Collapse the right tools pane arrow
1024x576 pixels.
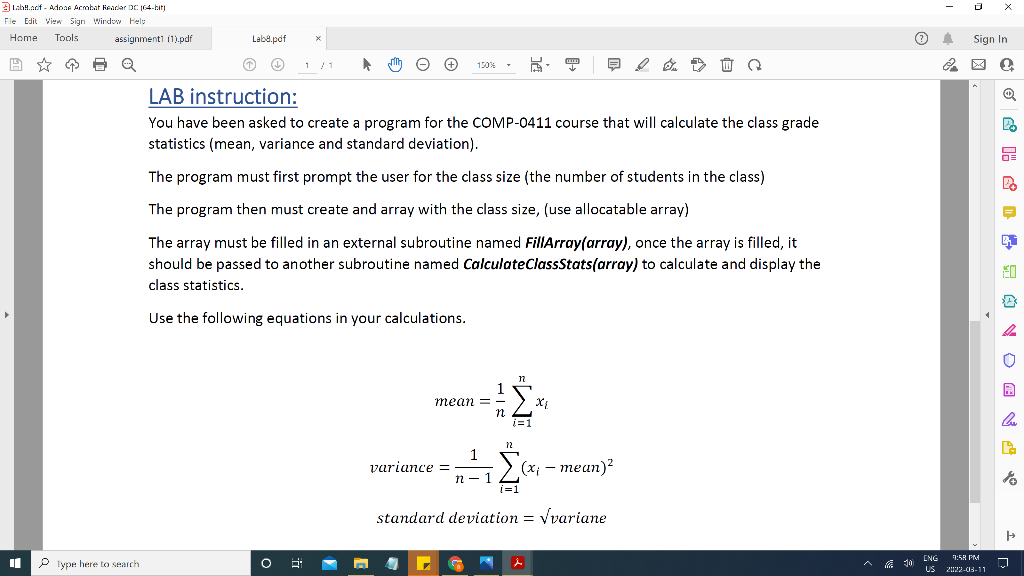coord(987,315)
